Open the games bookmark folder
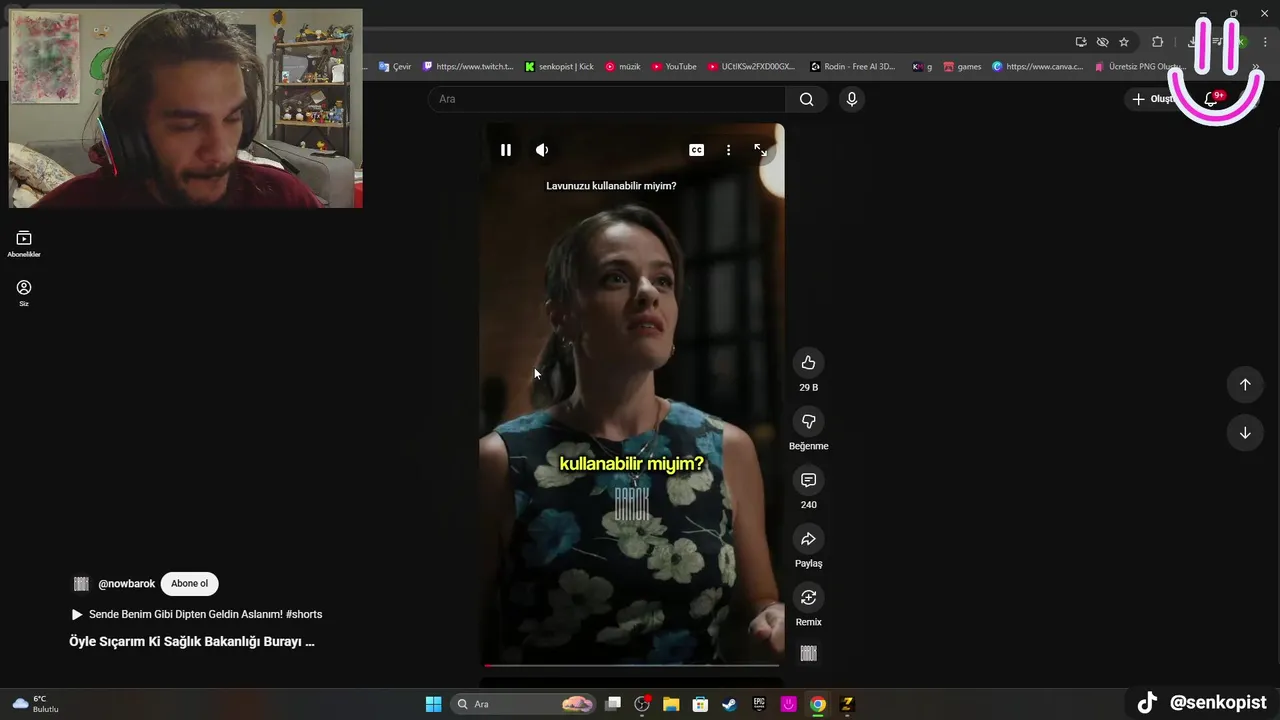 [x=962, y=67]
